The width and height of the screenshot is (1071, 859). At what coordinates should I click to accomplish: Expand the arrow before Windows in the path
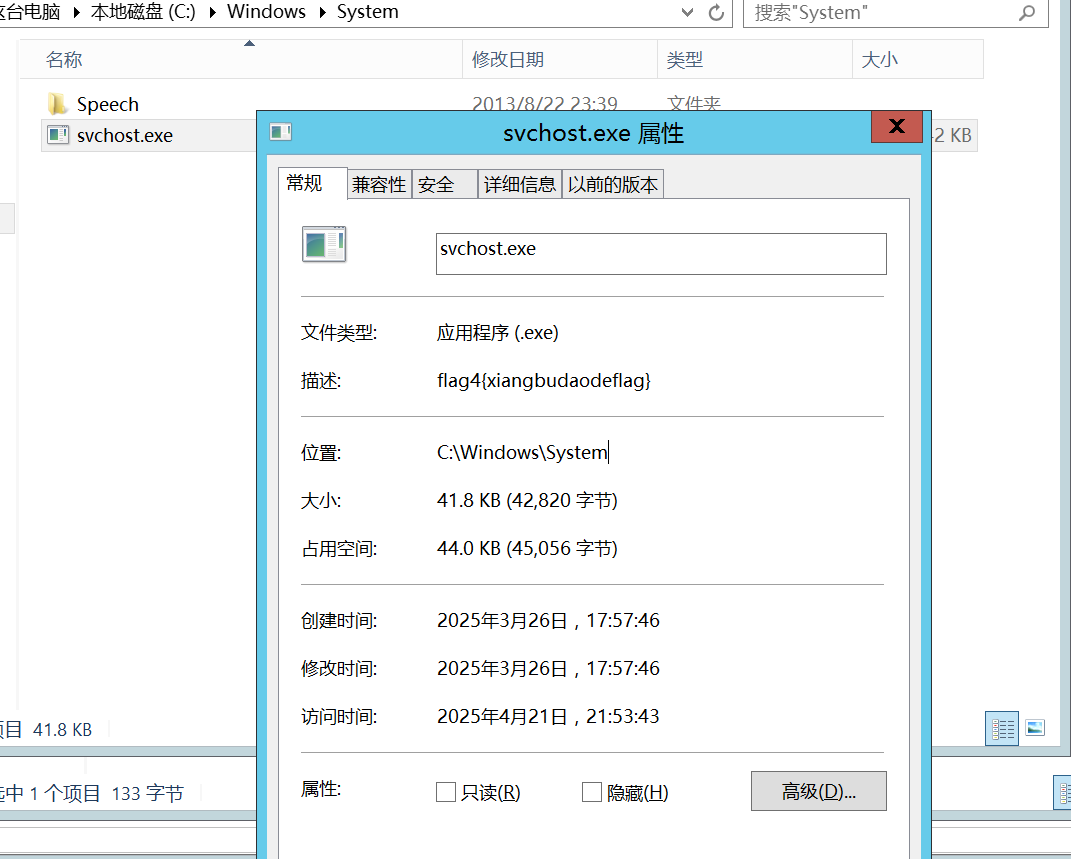(212, 12)
